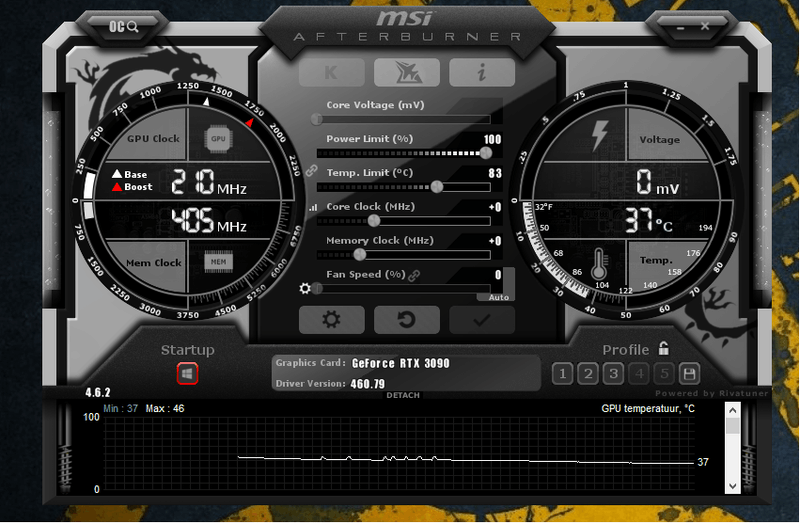Click the Core Voltage slider handle
The image size is (800, 524).
pyautogui.click(x=316, y=119)
